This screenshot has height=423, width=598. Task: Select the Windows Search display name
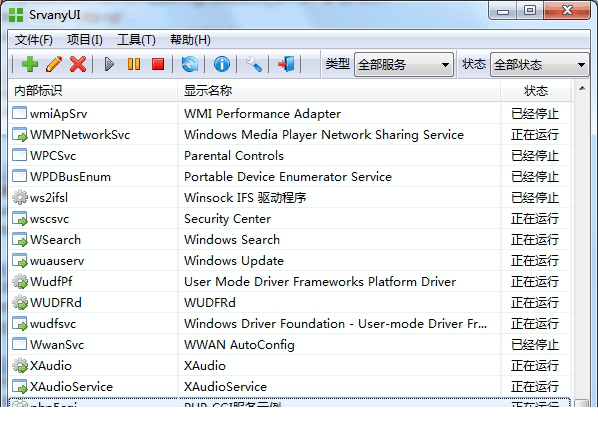coord(232,240)
